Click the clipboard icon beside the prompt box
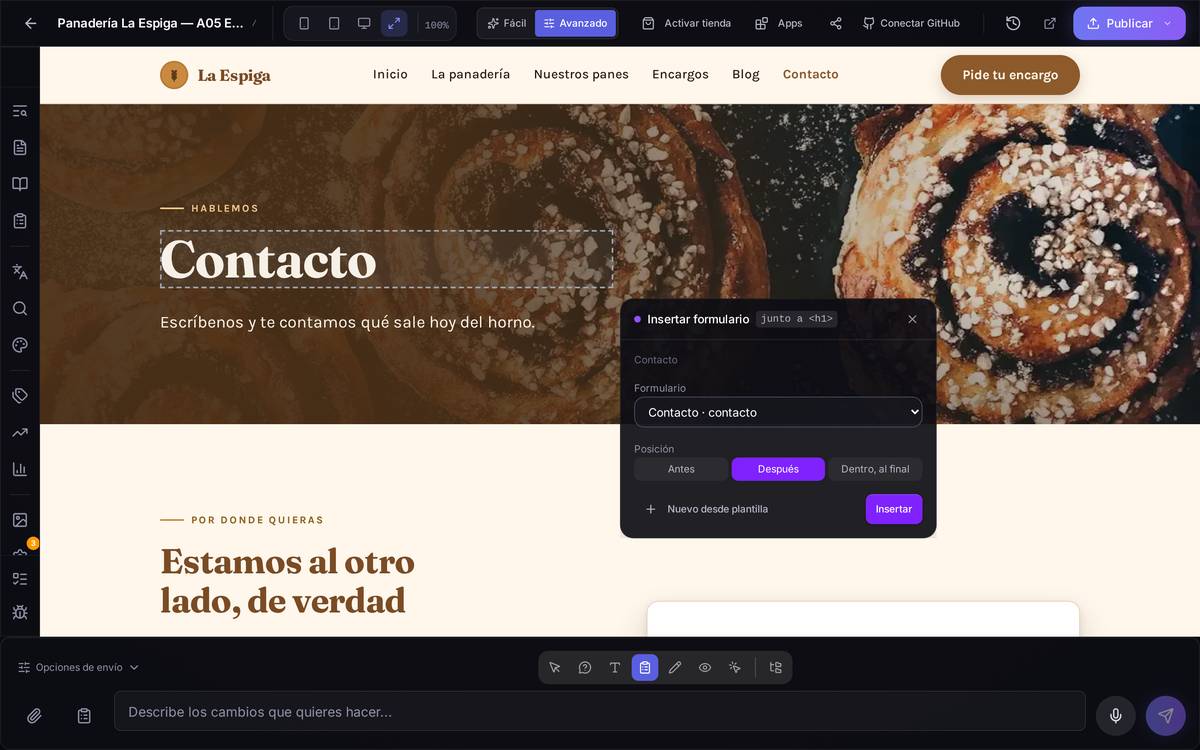The image size is (1200, 750). 84,716
